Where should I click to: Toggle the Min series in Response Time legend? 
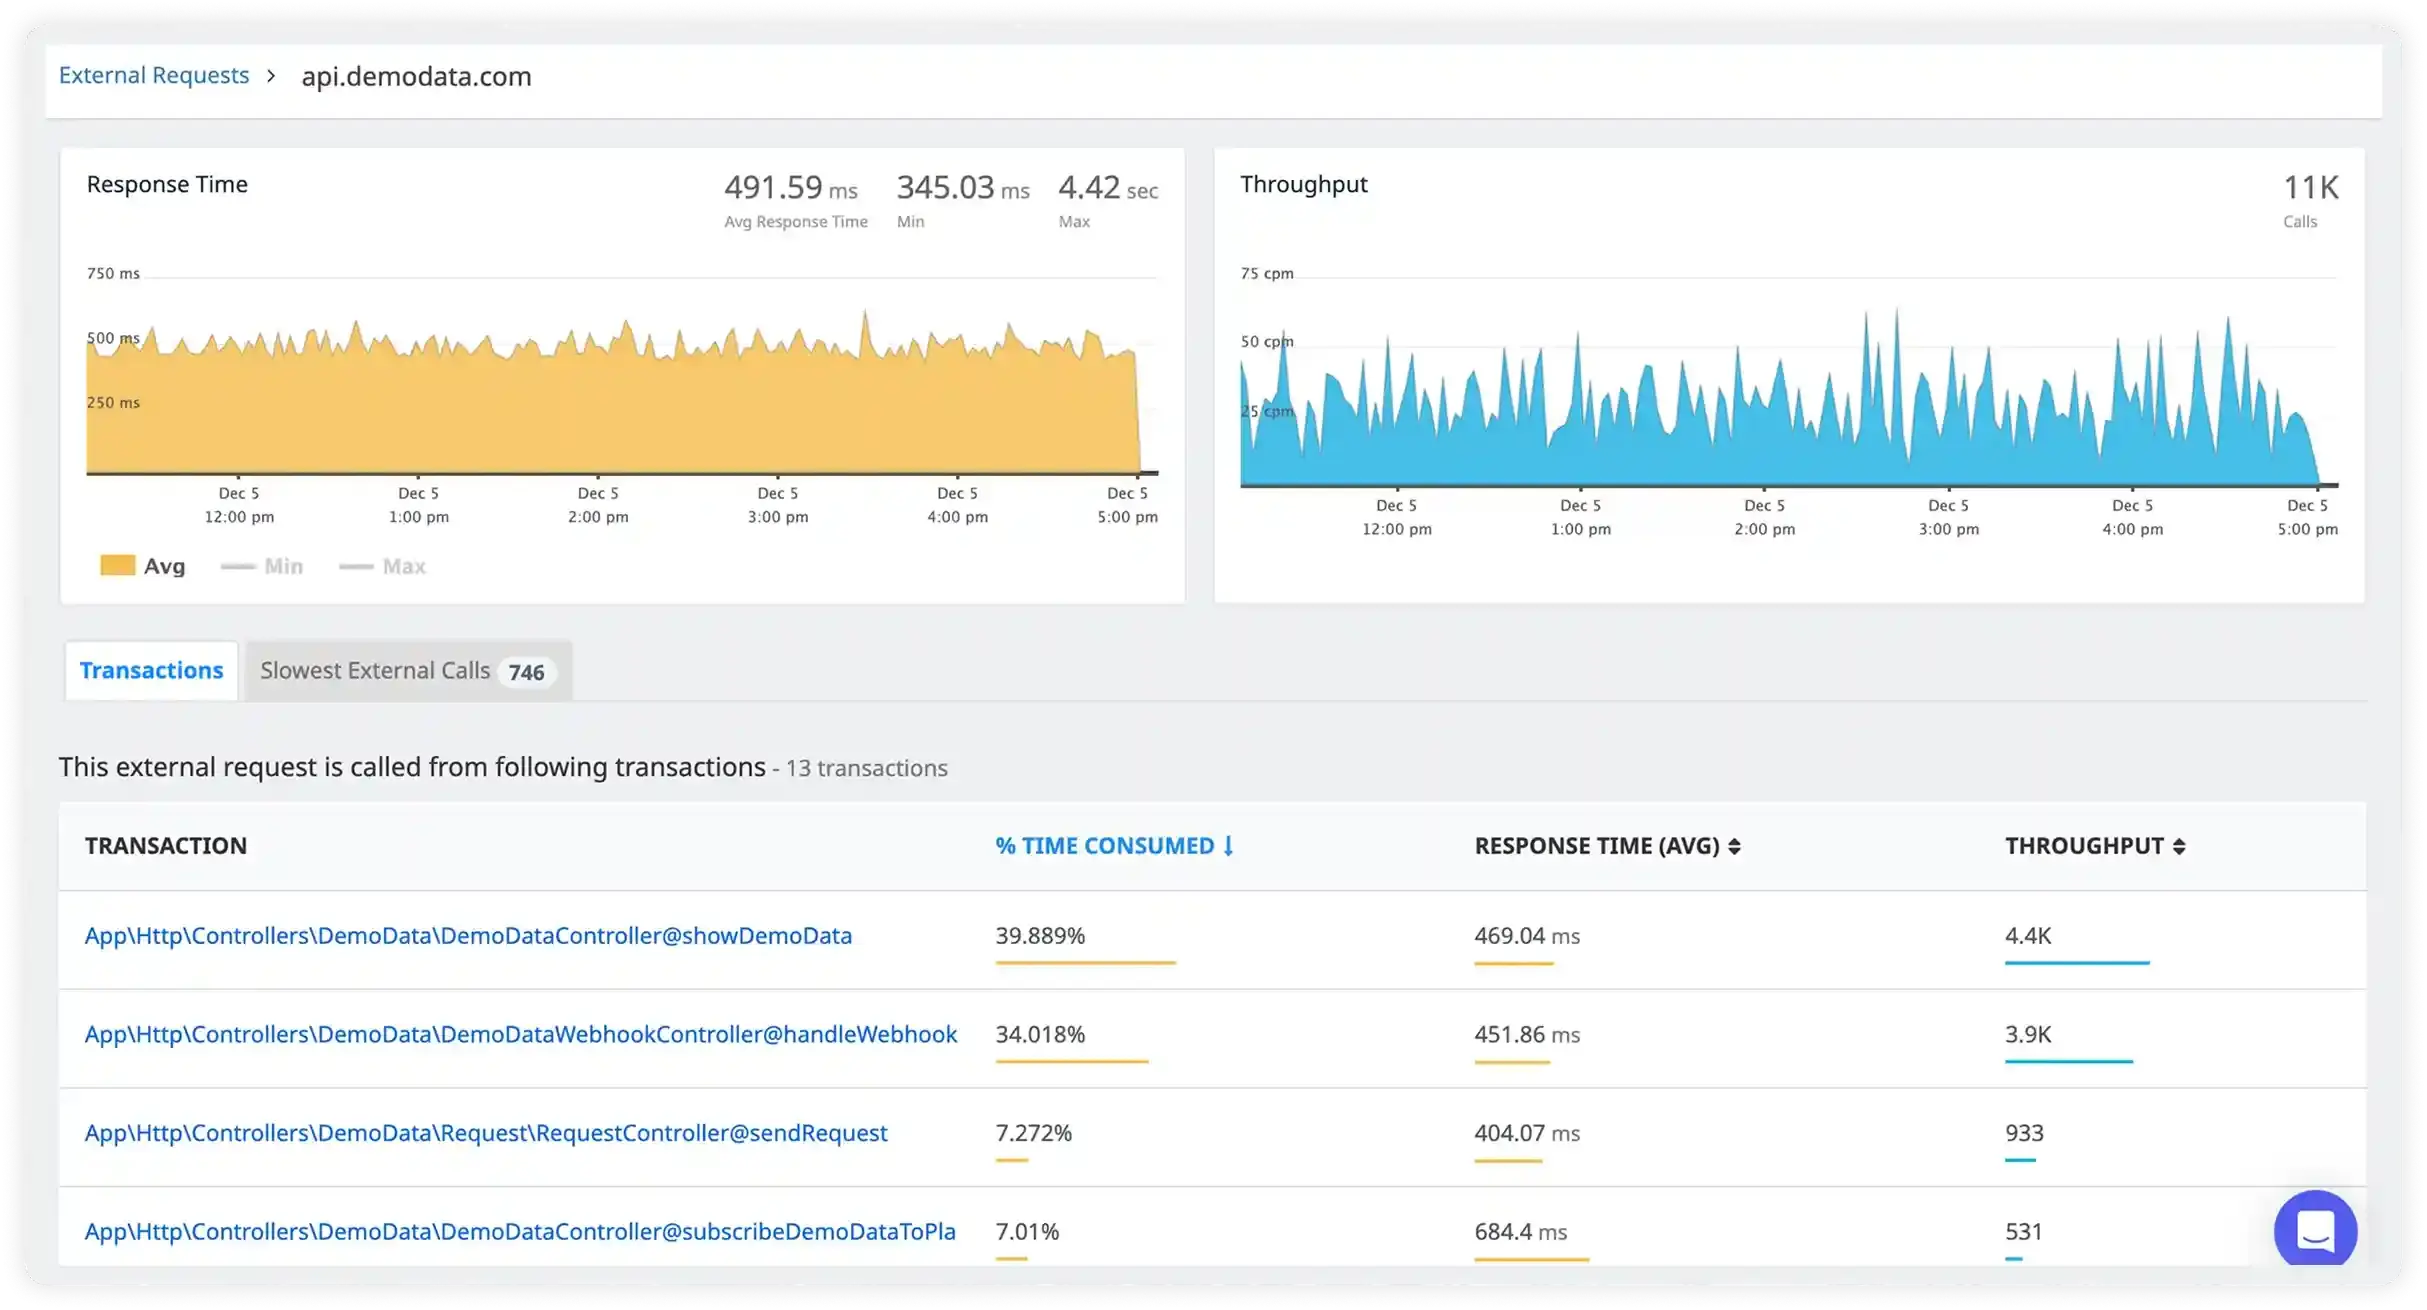(262, 565)
